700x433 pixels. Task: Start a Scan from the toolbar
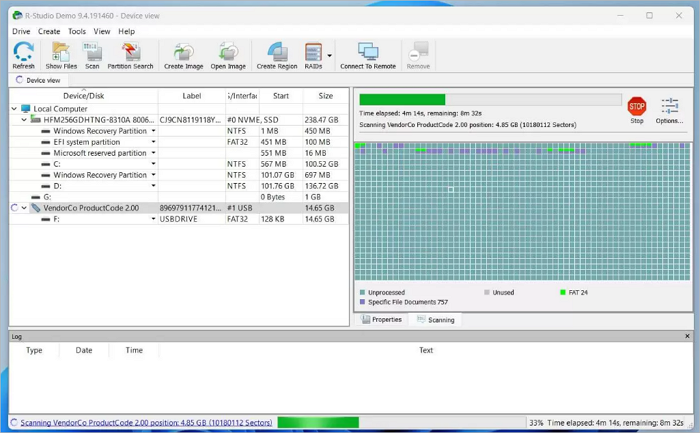coord(92,55)
